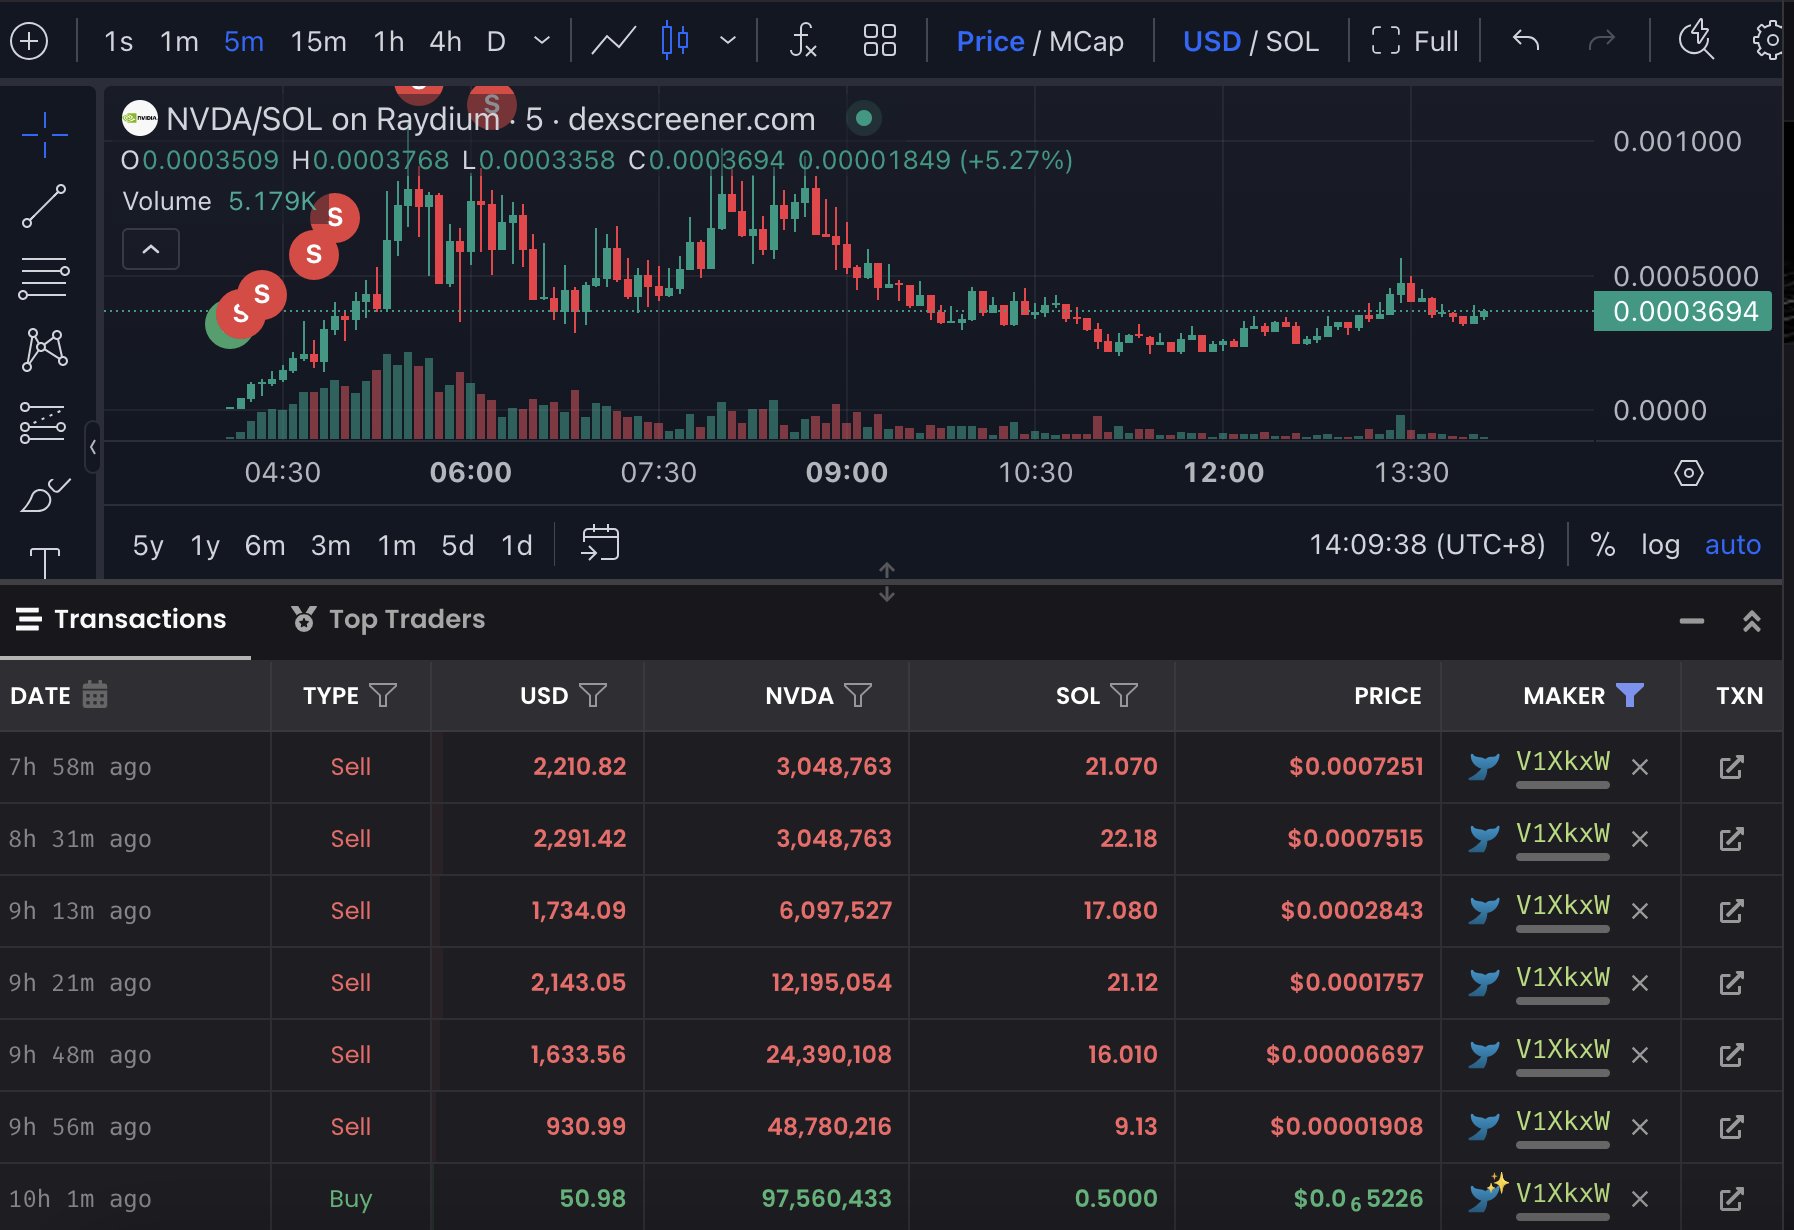Open the go to date calendar icon

point(600,544)
